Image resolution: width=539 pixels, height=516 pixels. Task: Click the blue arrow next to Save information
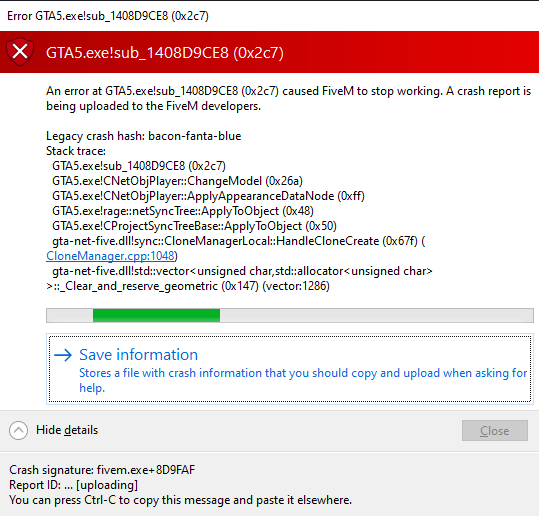63,355
